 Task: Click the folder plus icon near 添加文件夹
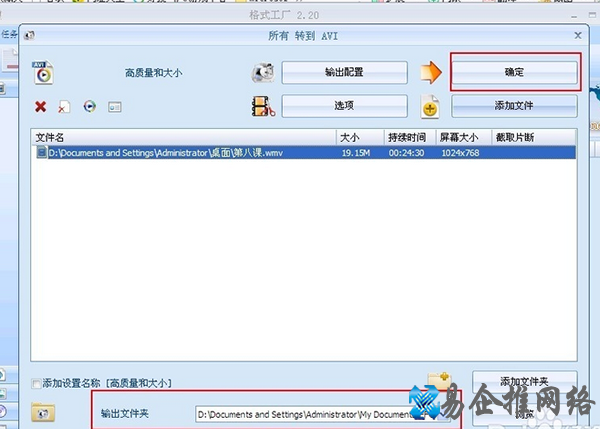[x=439, y=380]
